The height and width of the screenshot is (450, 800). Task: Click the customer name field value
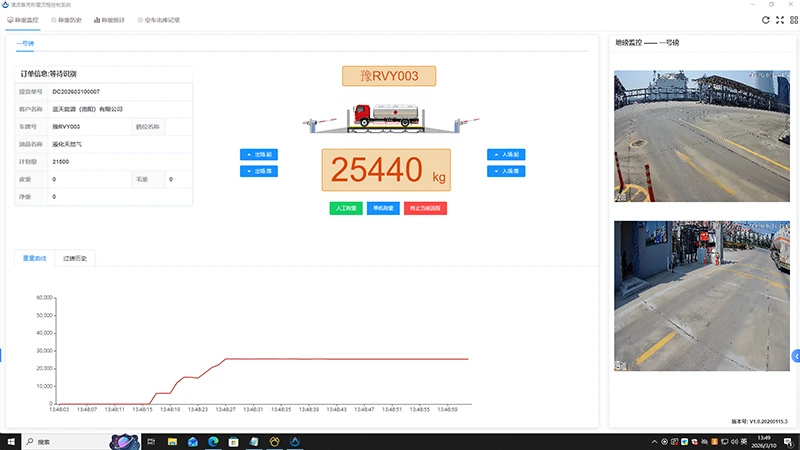(87, 109)
